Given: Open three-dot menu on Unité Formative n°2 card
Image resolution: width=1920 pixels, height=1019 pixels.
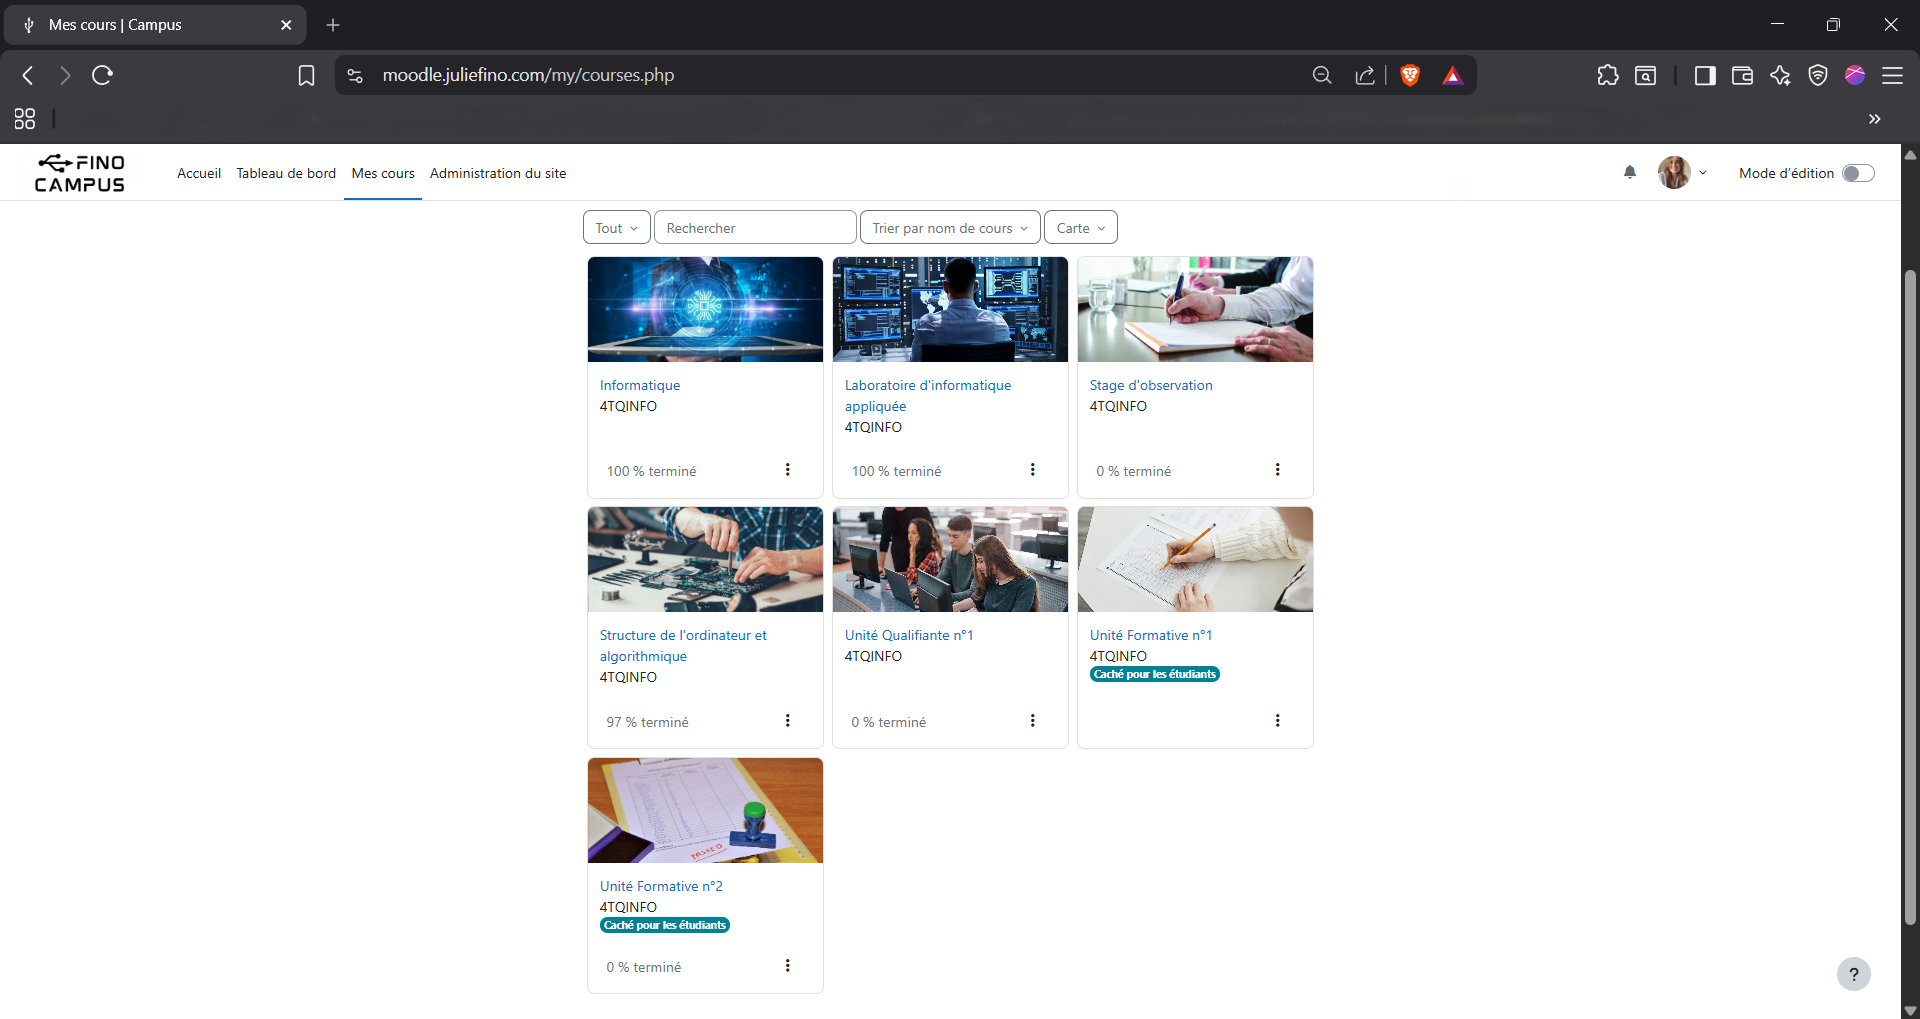Looking at the screenshot, I should click(x=787, y=966).
